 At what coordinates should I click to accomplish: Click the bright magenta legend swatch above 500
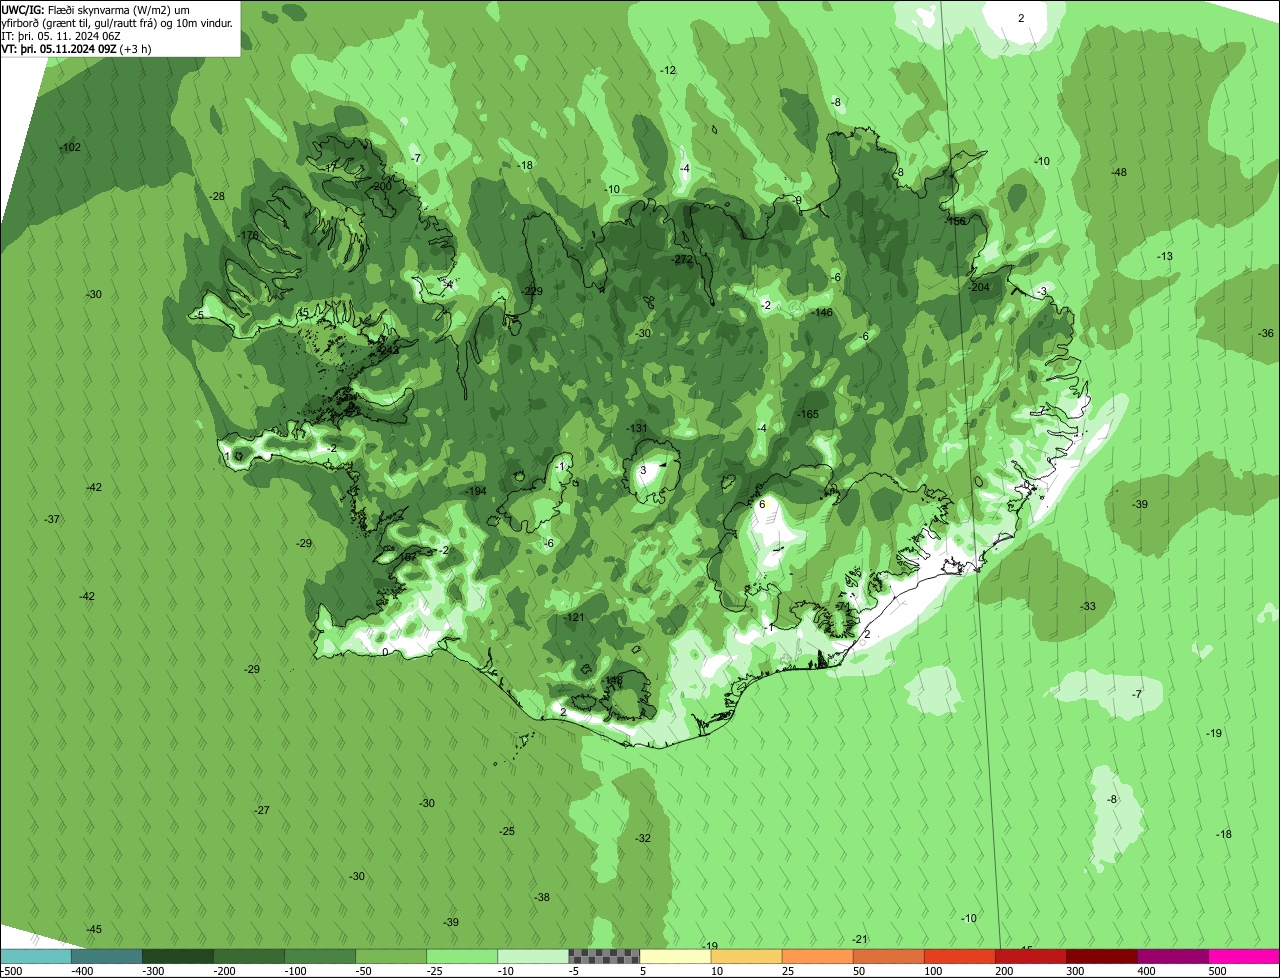tap(1244, 956)
